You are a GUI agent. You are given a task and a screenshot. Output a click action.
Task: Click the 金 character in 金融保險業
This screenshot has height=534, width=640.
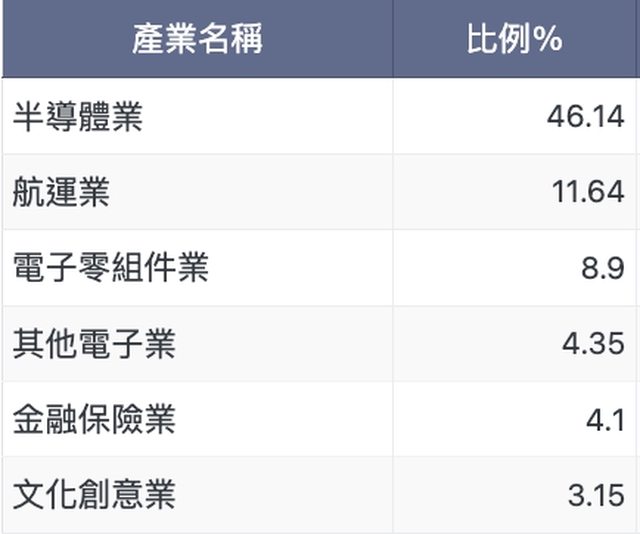click(x=29, y=419)
